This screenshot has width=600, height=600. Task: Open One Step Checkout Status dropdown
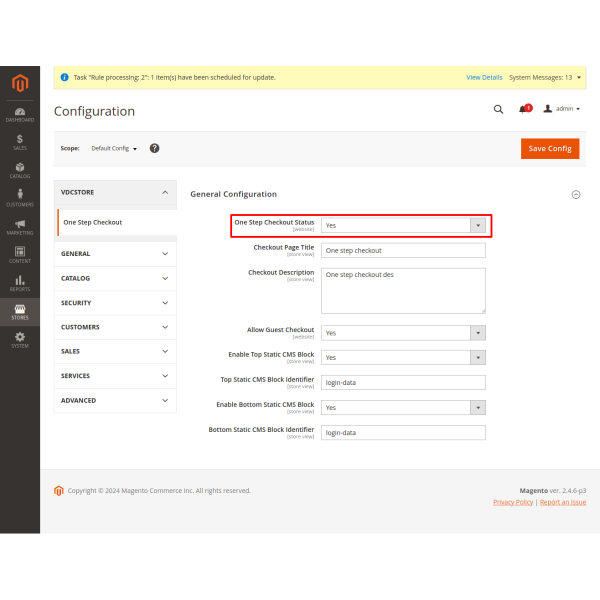pos(403,226)
